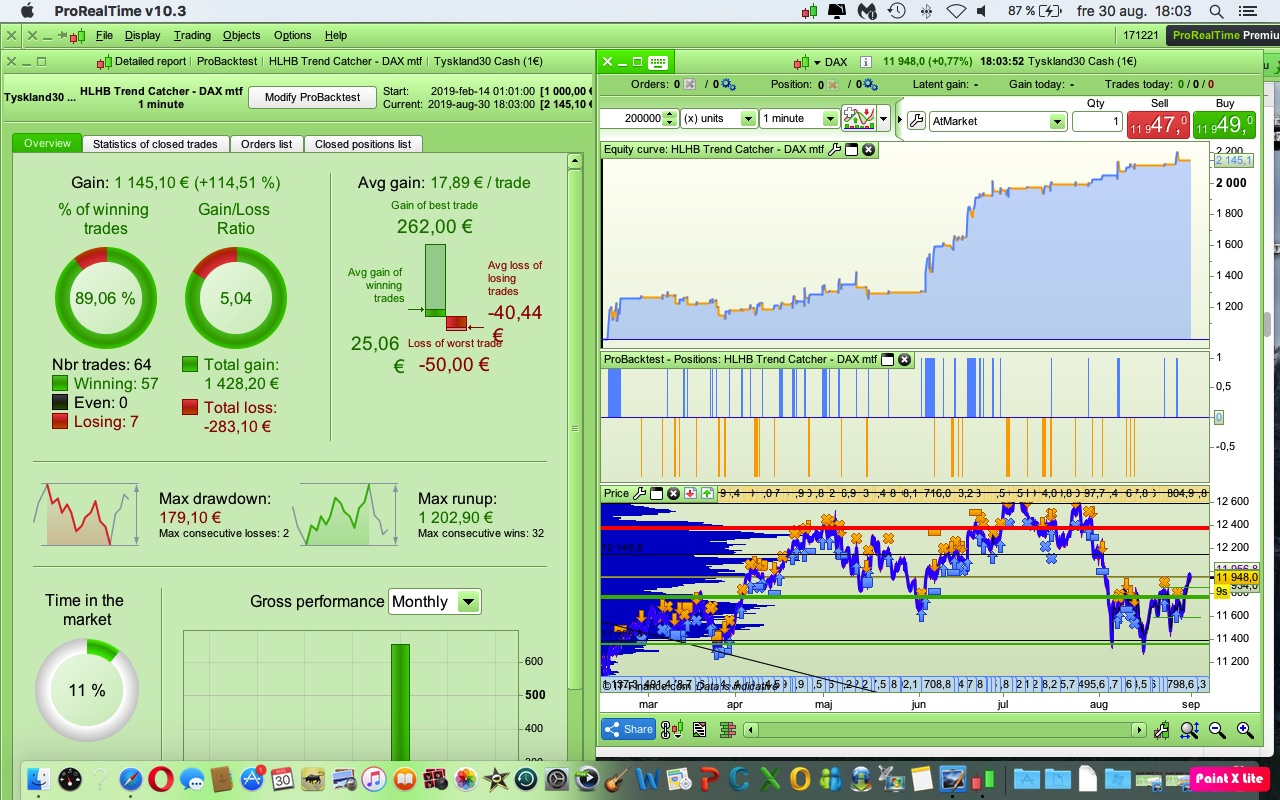Click the red down-arrow icon on Price panel
Image resolution: width=1280 pixels, height=800 pixels.
(x=690, y=493)
